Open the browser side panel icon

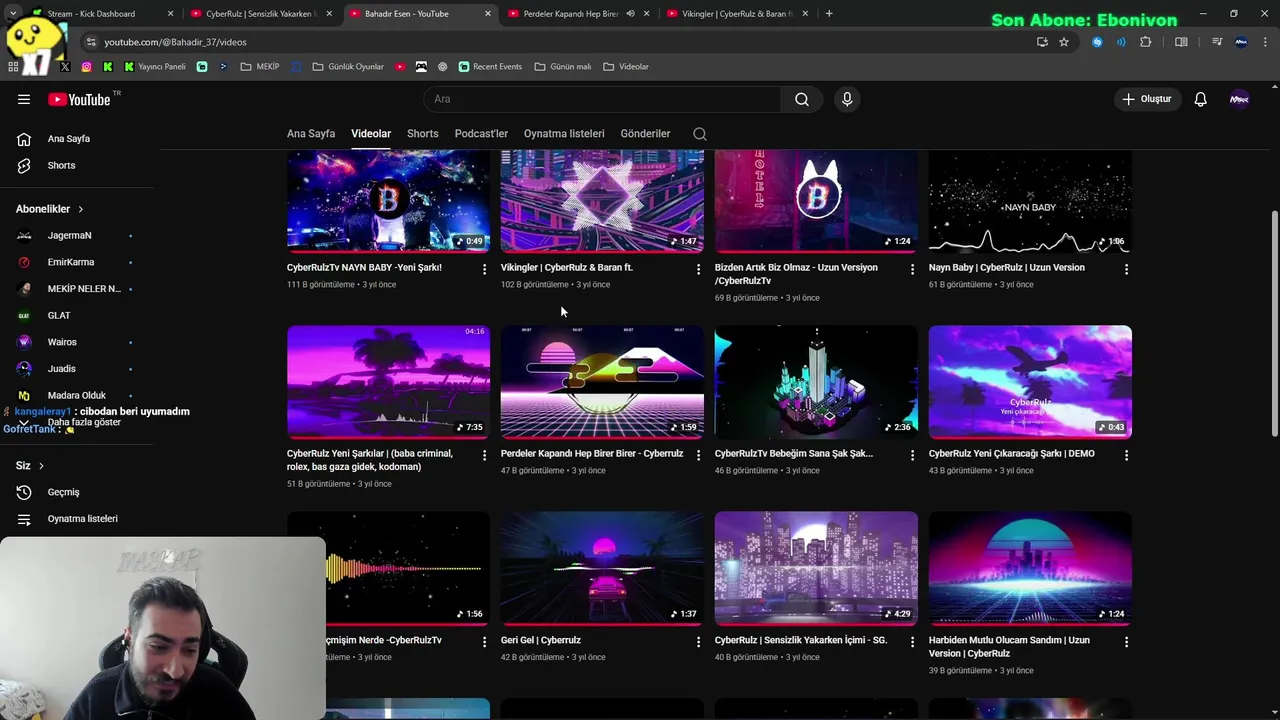tap(1181, 42)
